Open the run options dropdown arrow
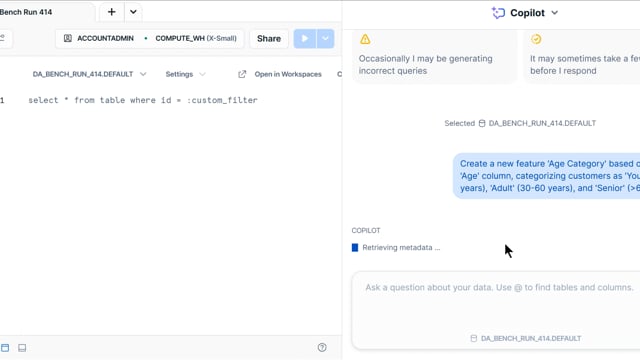 [325, 38]
